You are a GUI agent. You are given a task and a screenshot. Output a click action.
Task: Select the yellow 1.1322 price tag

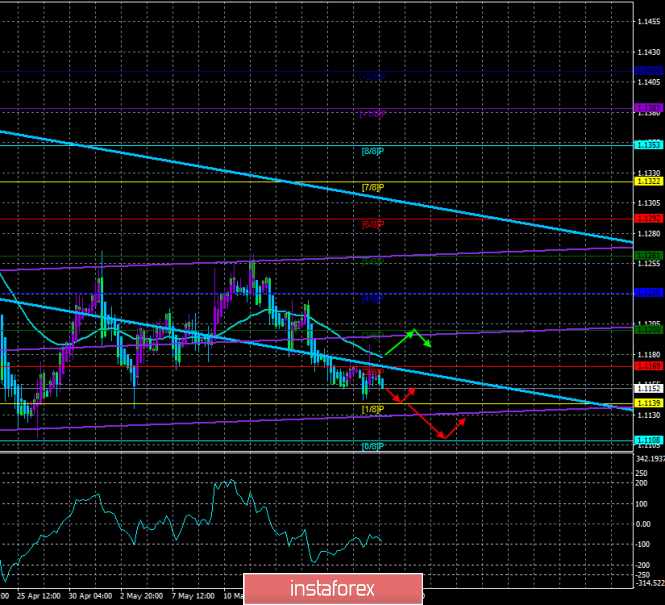point(648,181)
